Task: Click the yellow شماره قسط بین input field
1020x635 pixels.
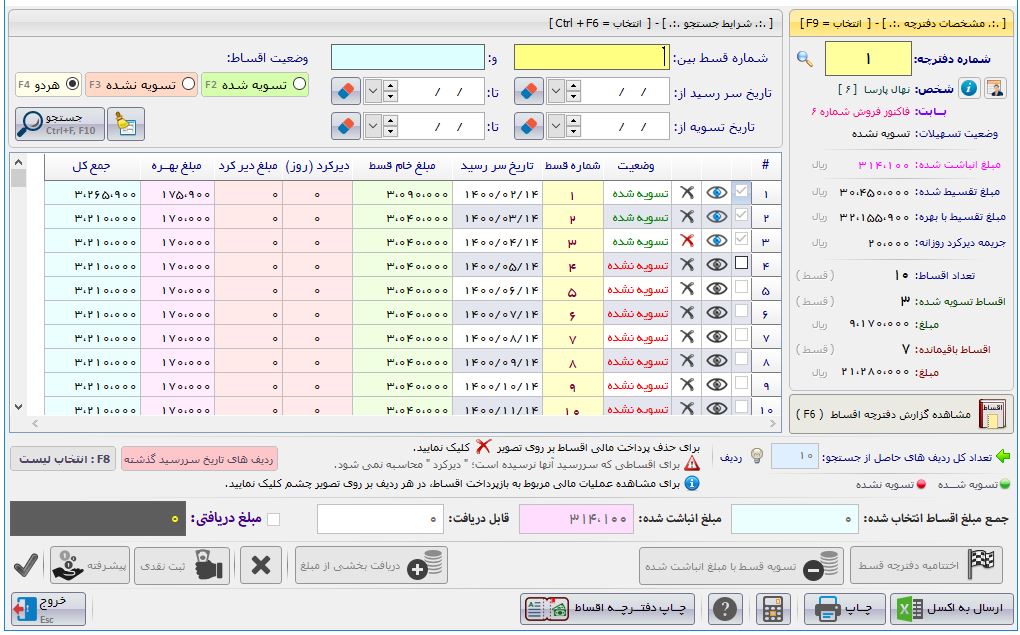Action: [590, 59]
